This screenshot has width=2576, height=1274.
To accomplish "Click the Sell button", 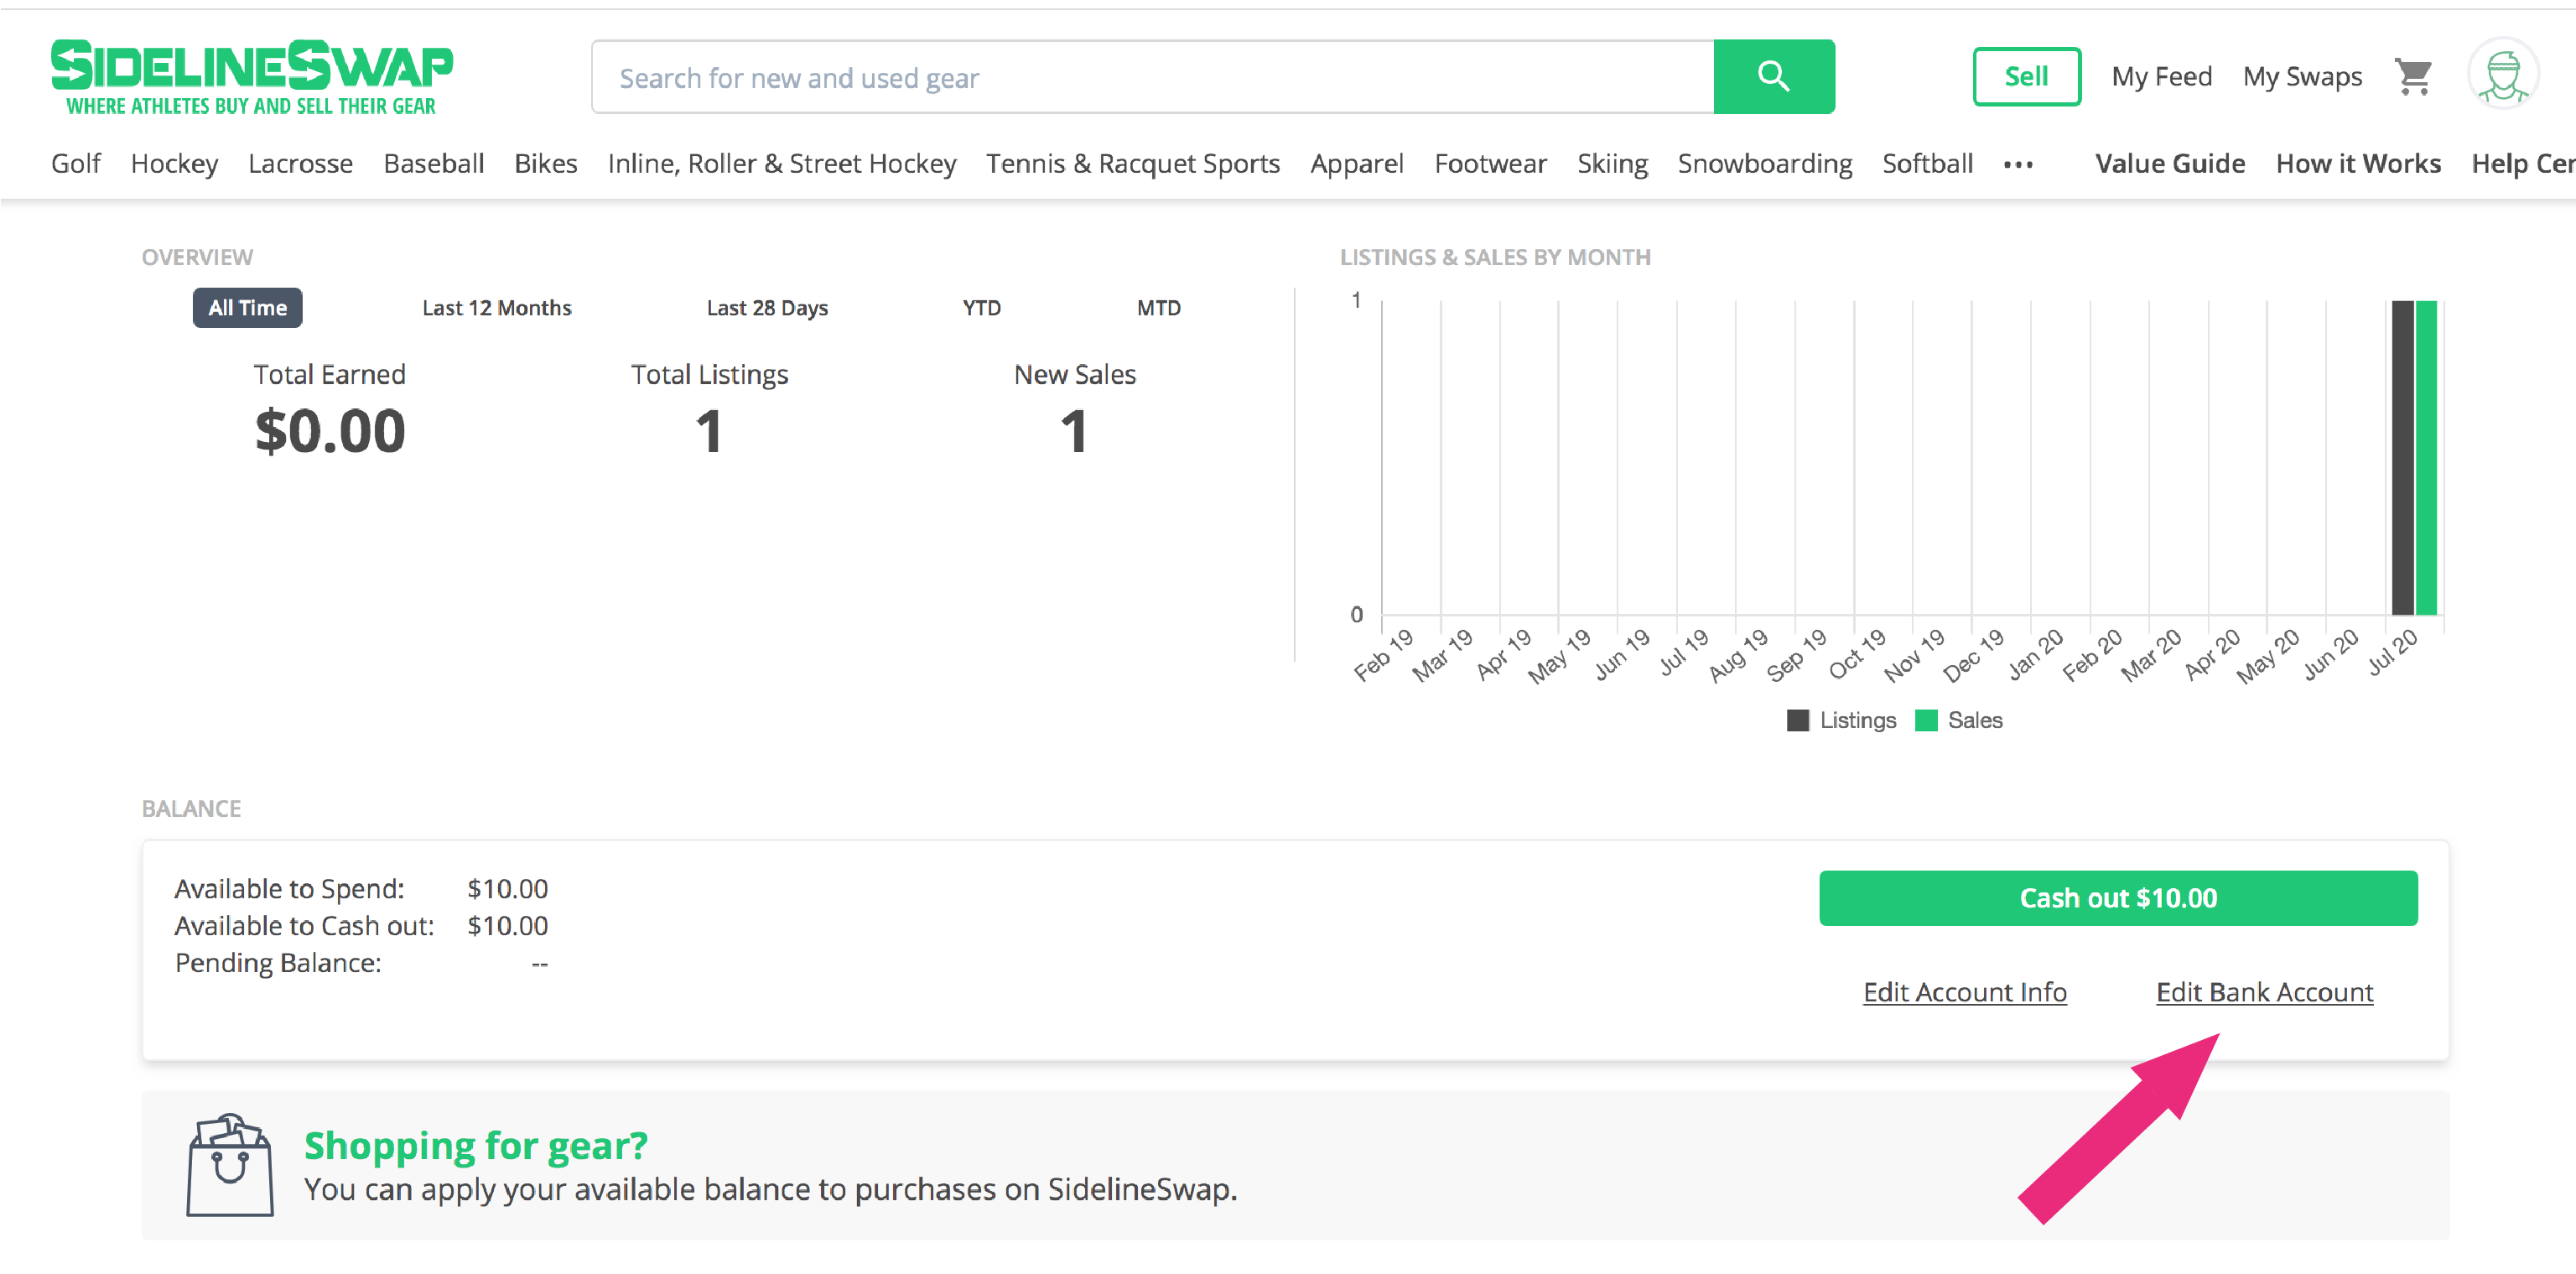I will tap(2026, 76).
